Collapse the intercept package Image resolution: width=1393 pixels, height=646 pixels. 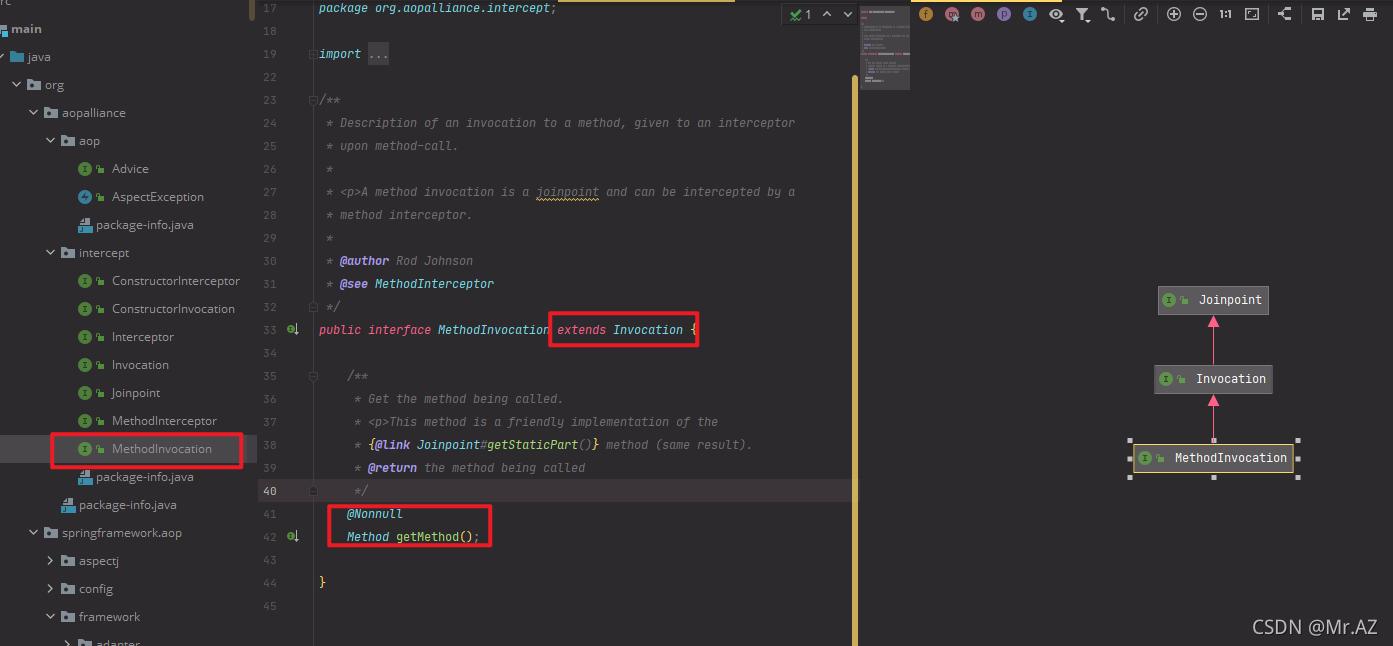pos(51,253)
